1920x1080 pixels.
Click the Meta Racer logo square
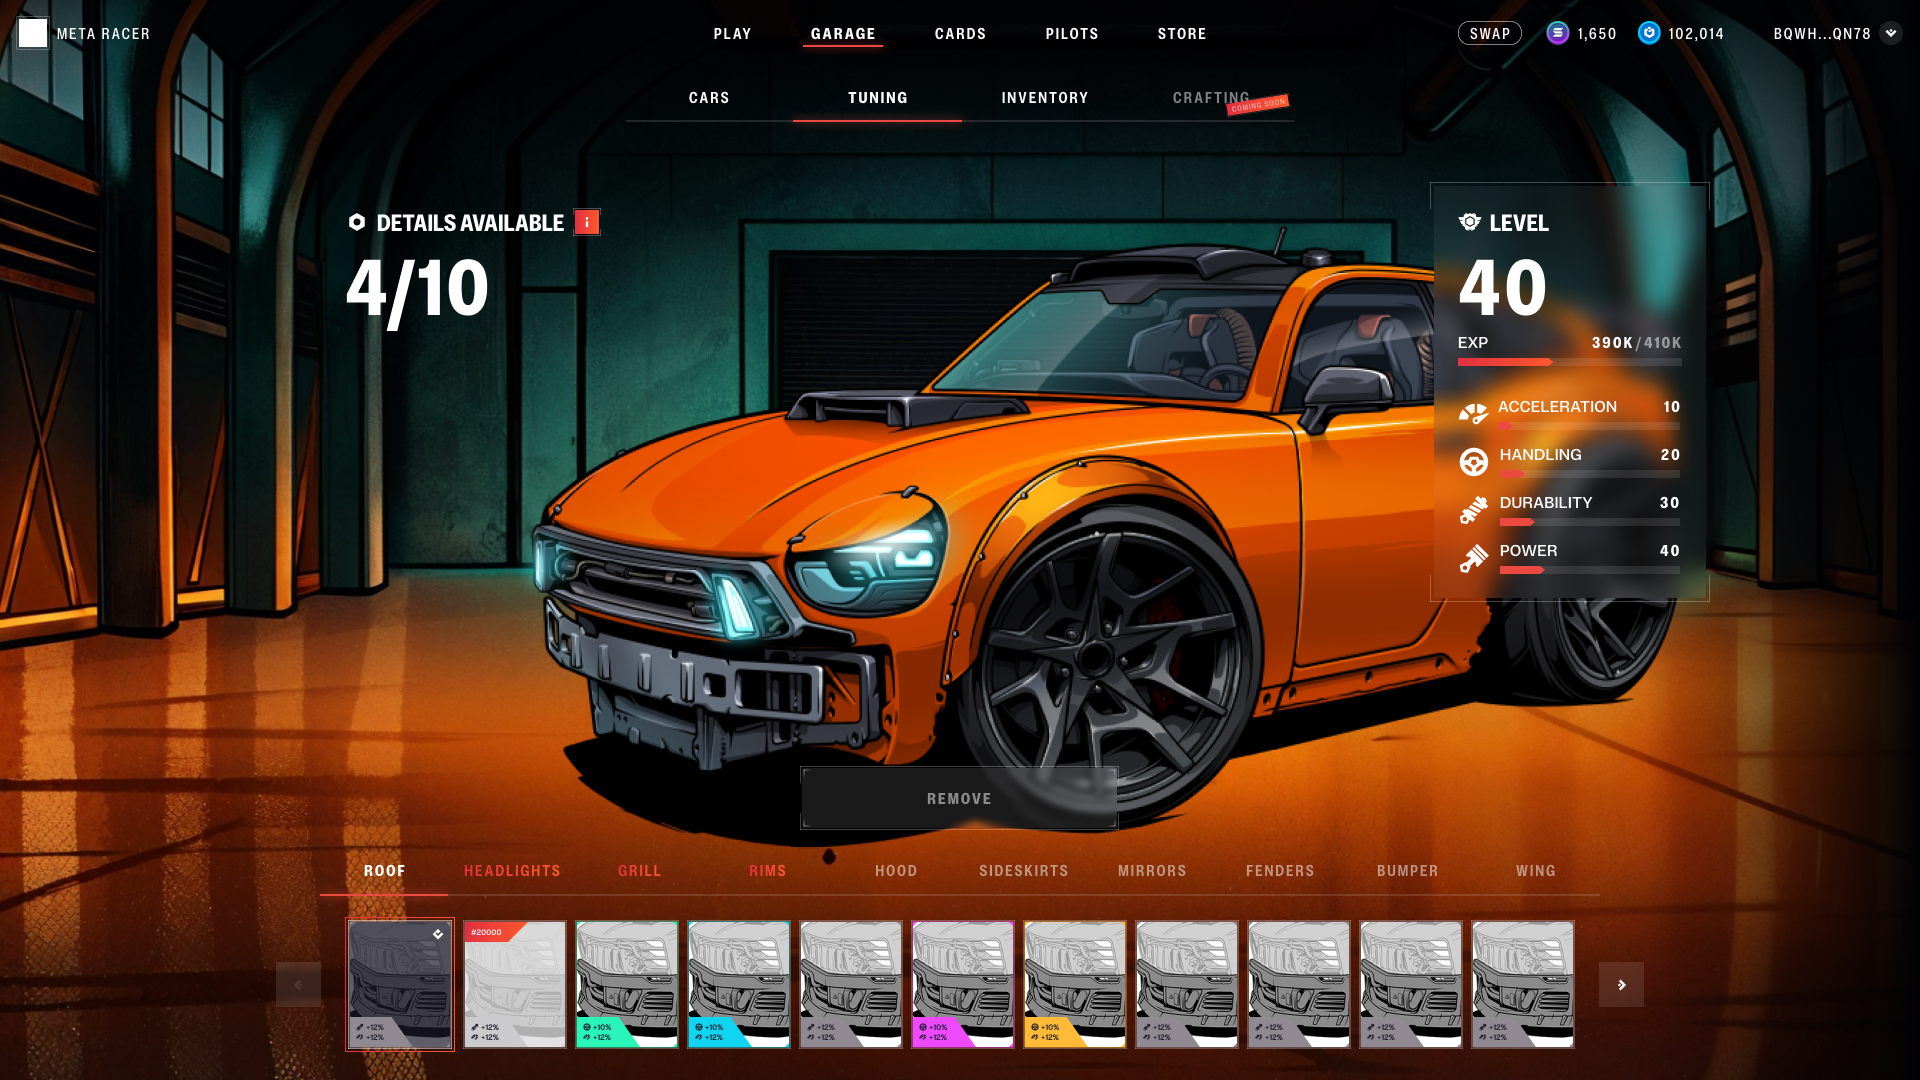click(x=33, y=33)
